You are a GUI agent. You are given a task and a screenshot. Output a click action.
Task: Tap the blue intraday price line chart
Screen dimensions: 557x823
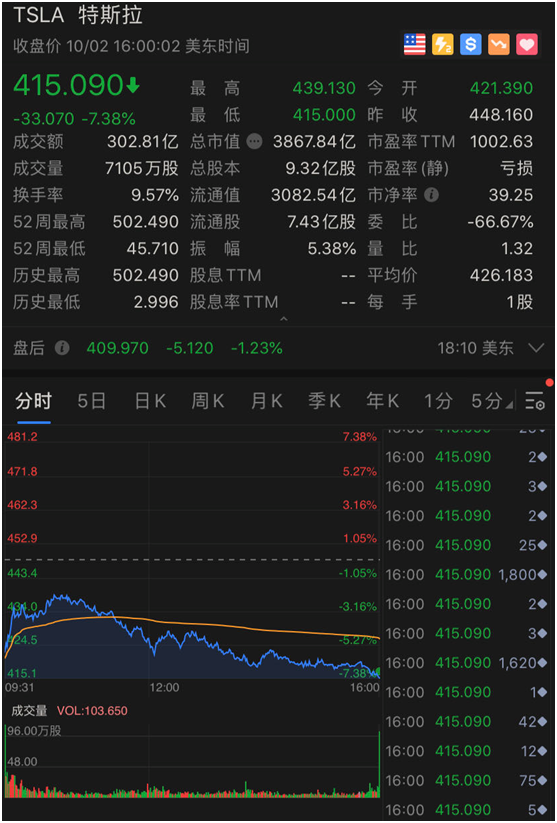(x=192, y=638)
